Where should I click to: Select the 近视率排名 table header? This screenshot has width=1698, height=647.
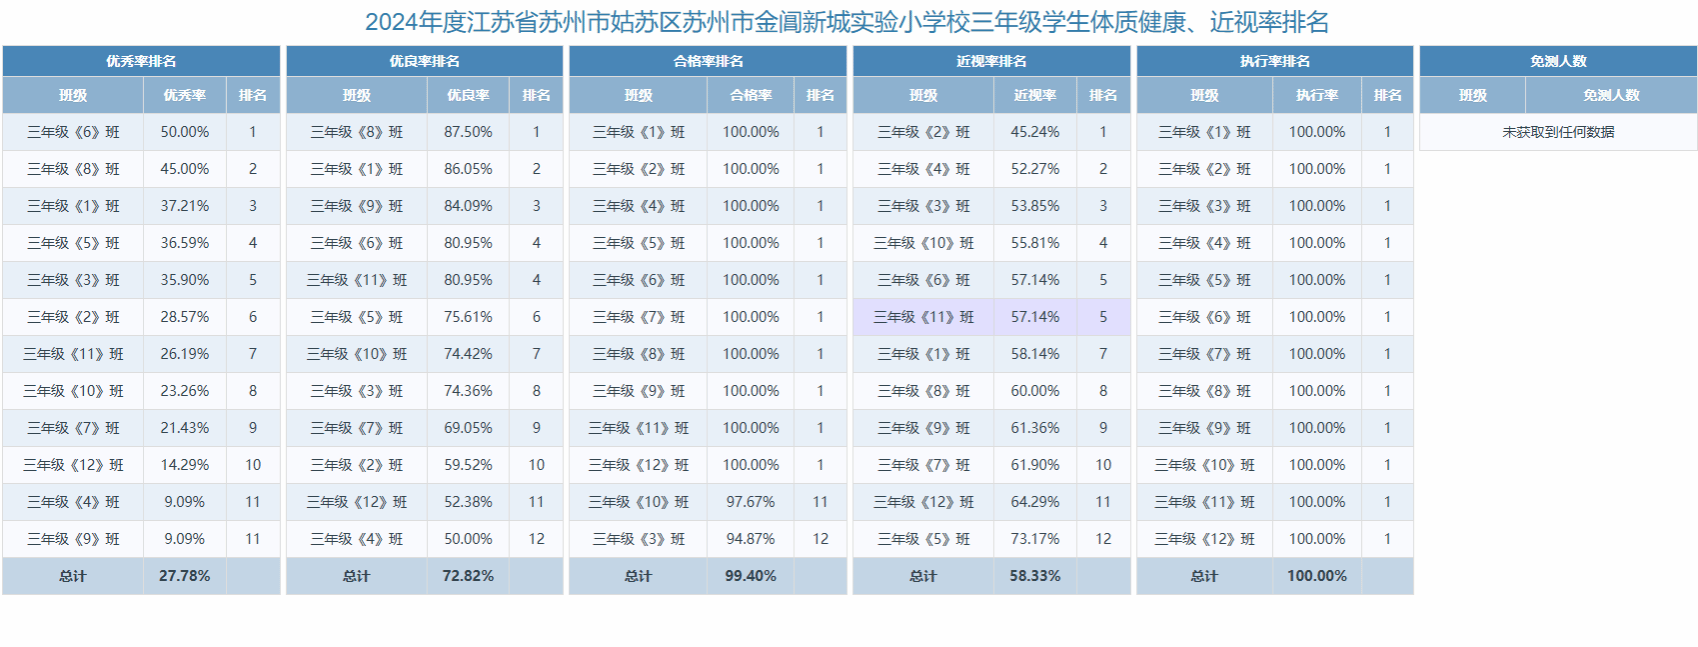pyautogui.click(x=991, y=61)
